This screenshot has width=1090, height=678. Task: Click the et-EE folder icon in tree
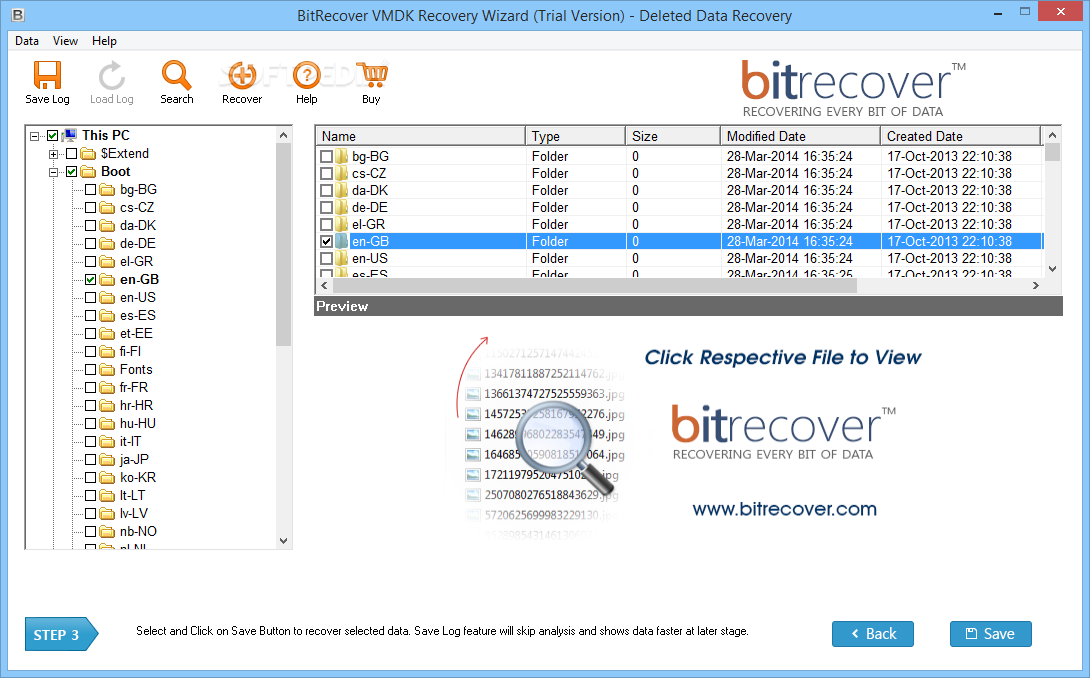[x=107, y=334]
